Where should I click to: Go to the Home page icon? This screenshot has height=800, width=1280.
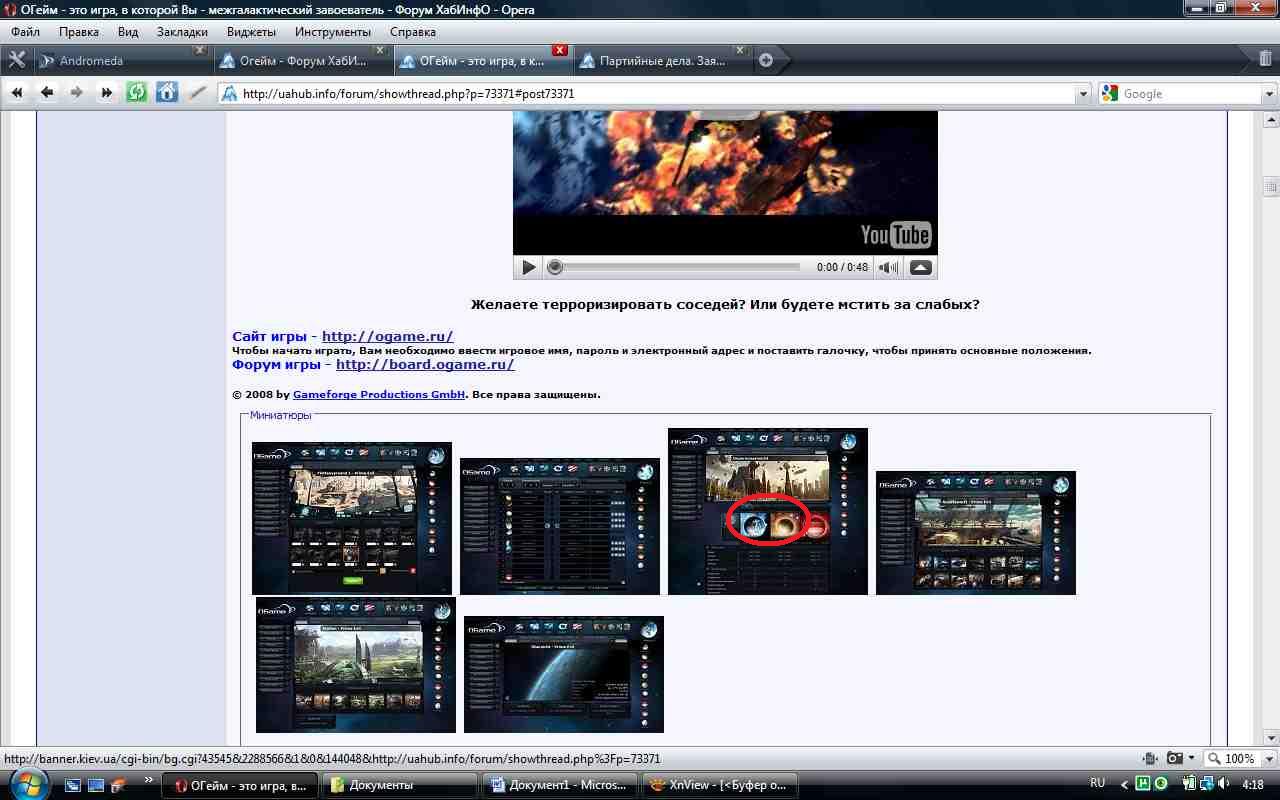tap(167, 93)
